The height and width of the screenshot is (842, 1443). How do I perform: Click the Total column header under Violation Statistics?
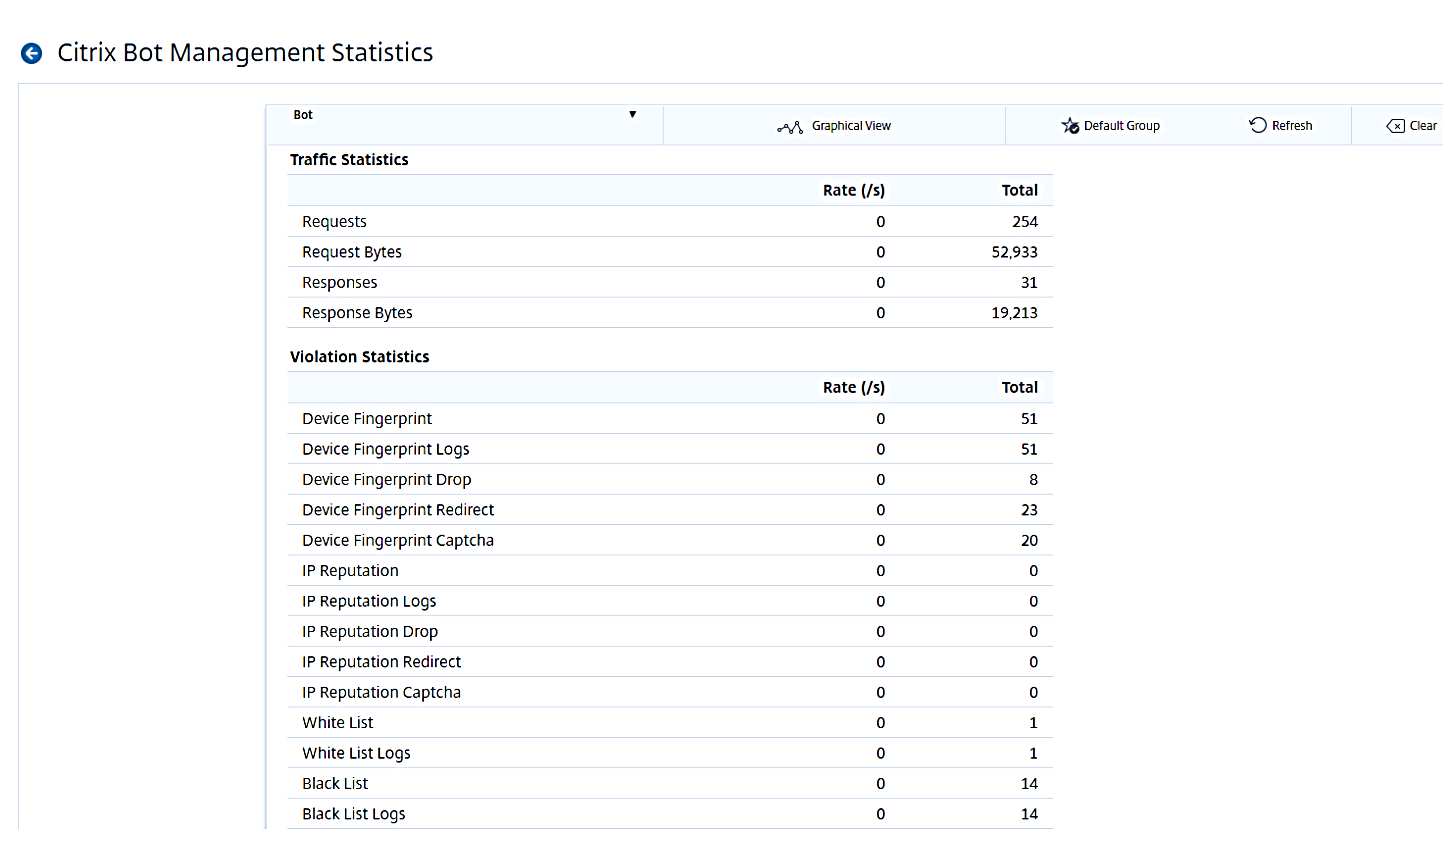click(x=1019, y=388)
